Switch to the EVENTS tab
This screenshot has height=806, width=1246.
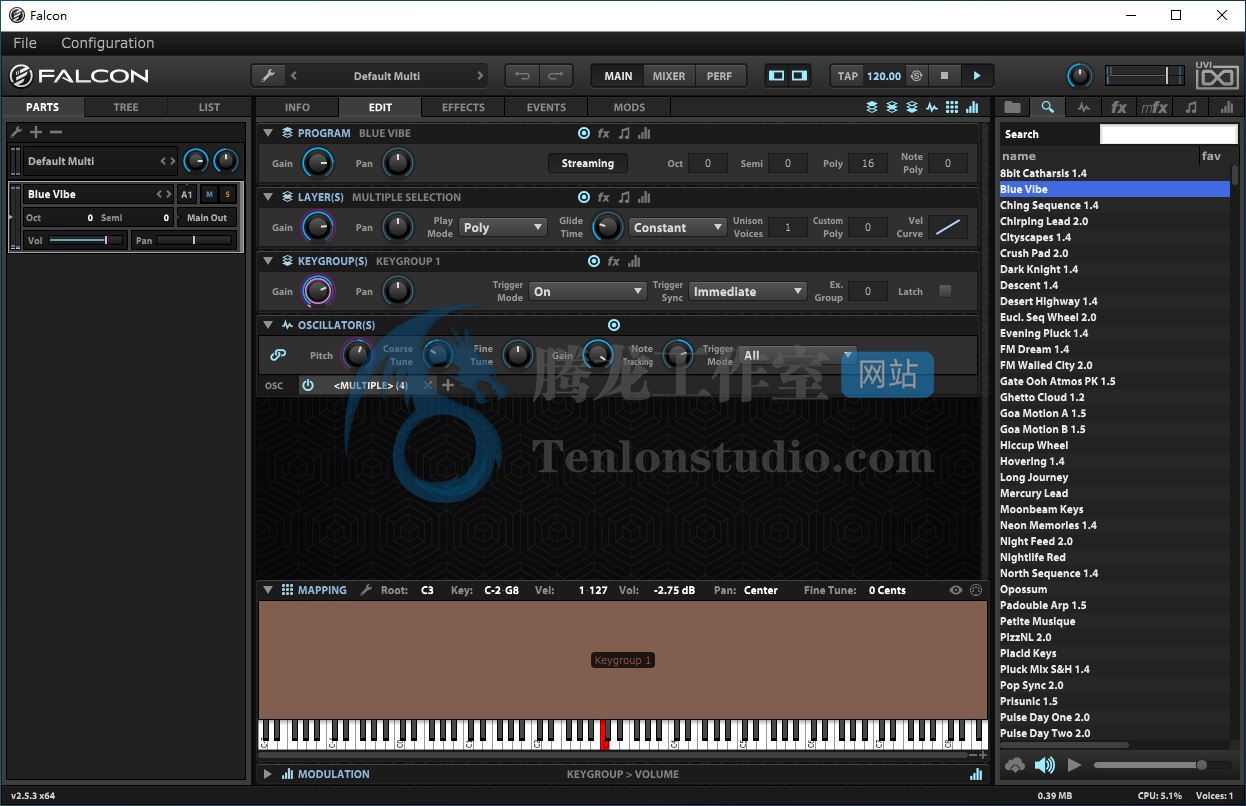[x=546, y=107]
